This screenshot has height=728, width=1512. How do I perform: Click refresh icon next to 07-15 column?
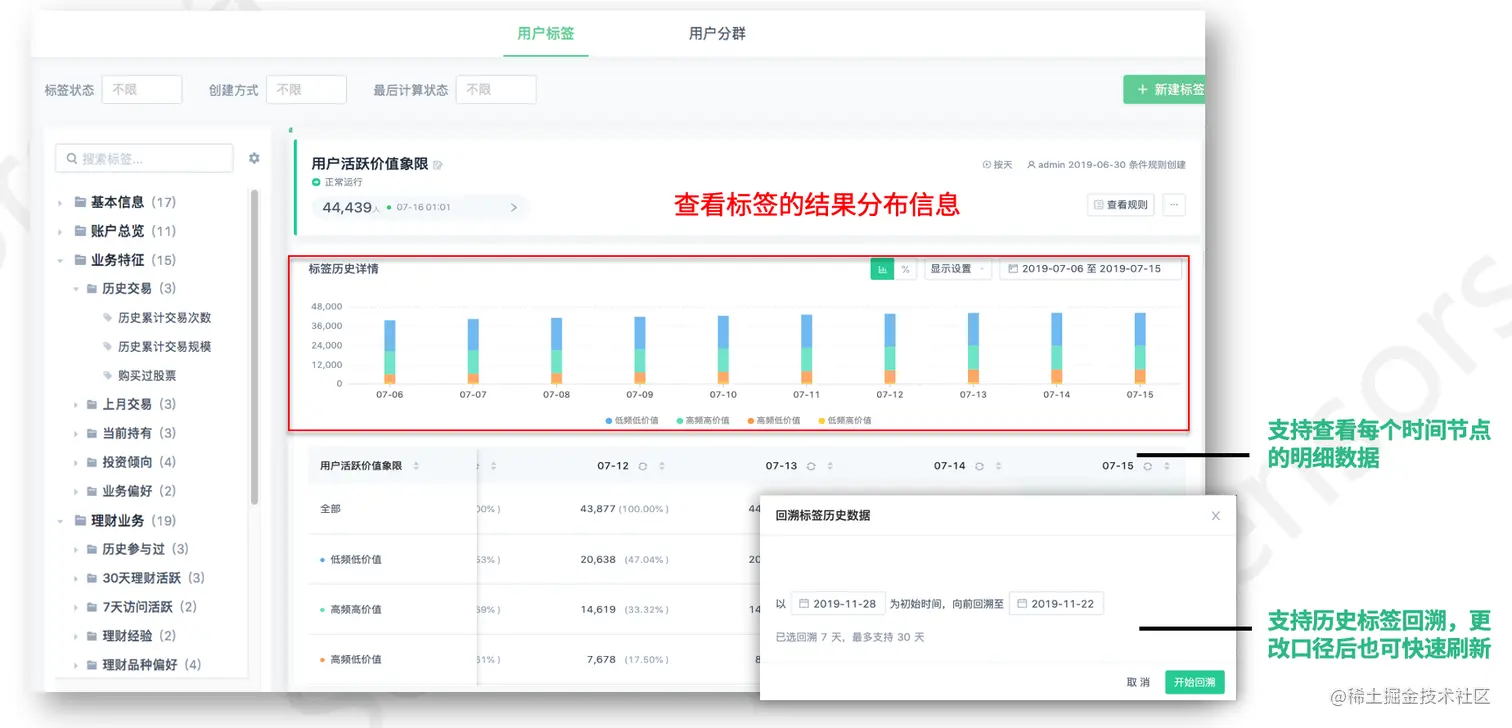click(x=1147, y=466)
